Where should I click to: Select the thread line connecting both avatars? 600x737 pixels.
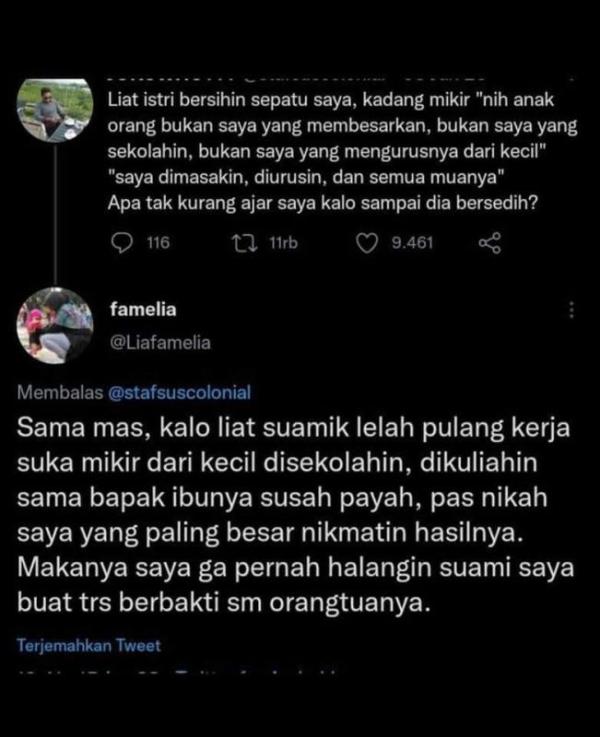55,215
